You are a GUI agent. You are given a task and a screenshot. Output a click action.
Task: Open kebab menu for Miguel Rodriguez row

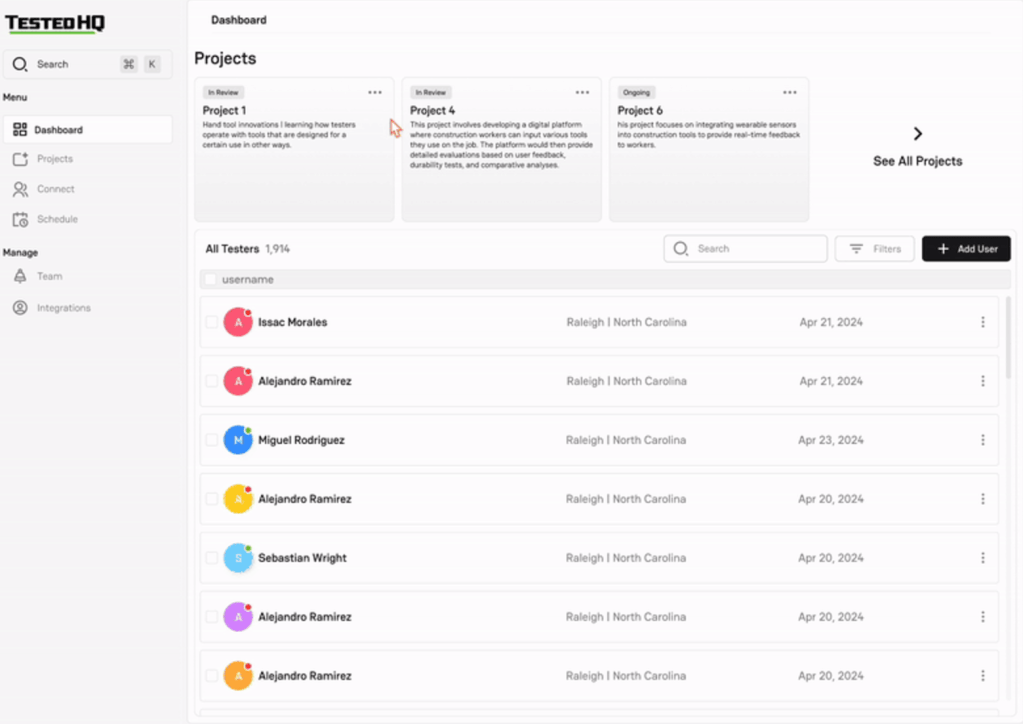pos(982,440)
